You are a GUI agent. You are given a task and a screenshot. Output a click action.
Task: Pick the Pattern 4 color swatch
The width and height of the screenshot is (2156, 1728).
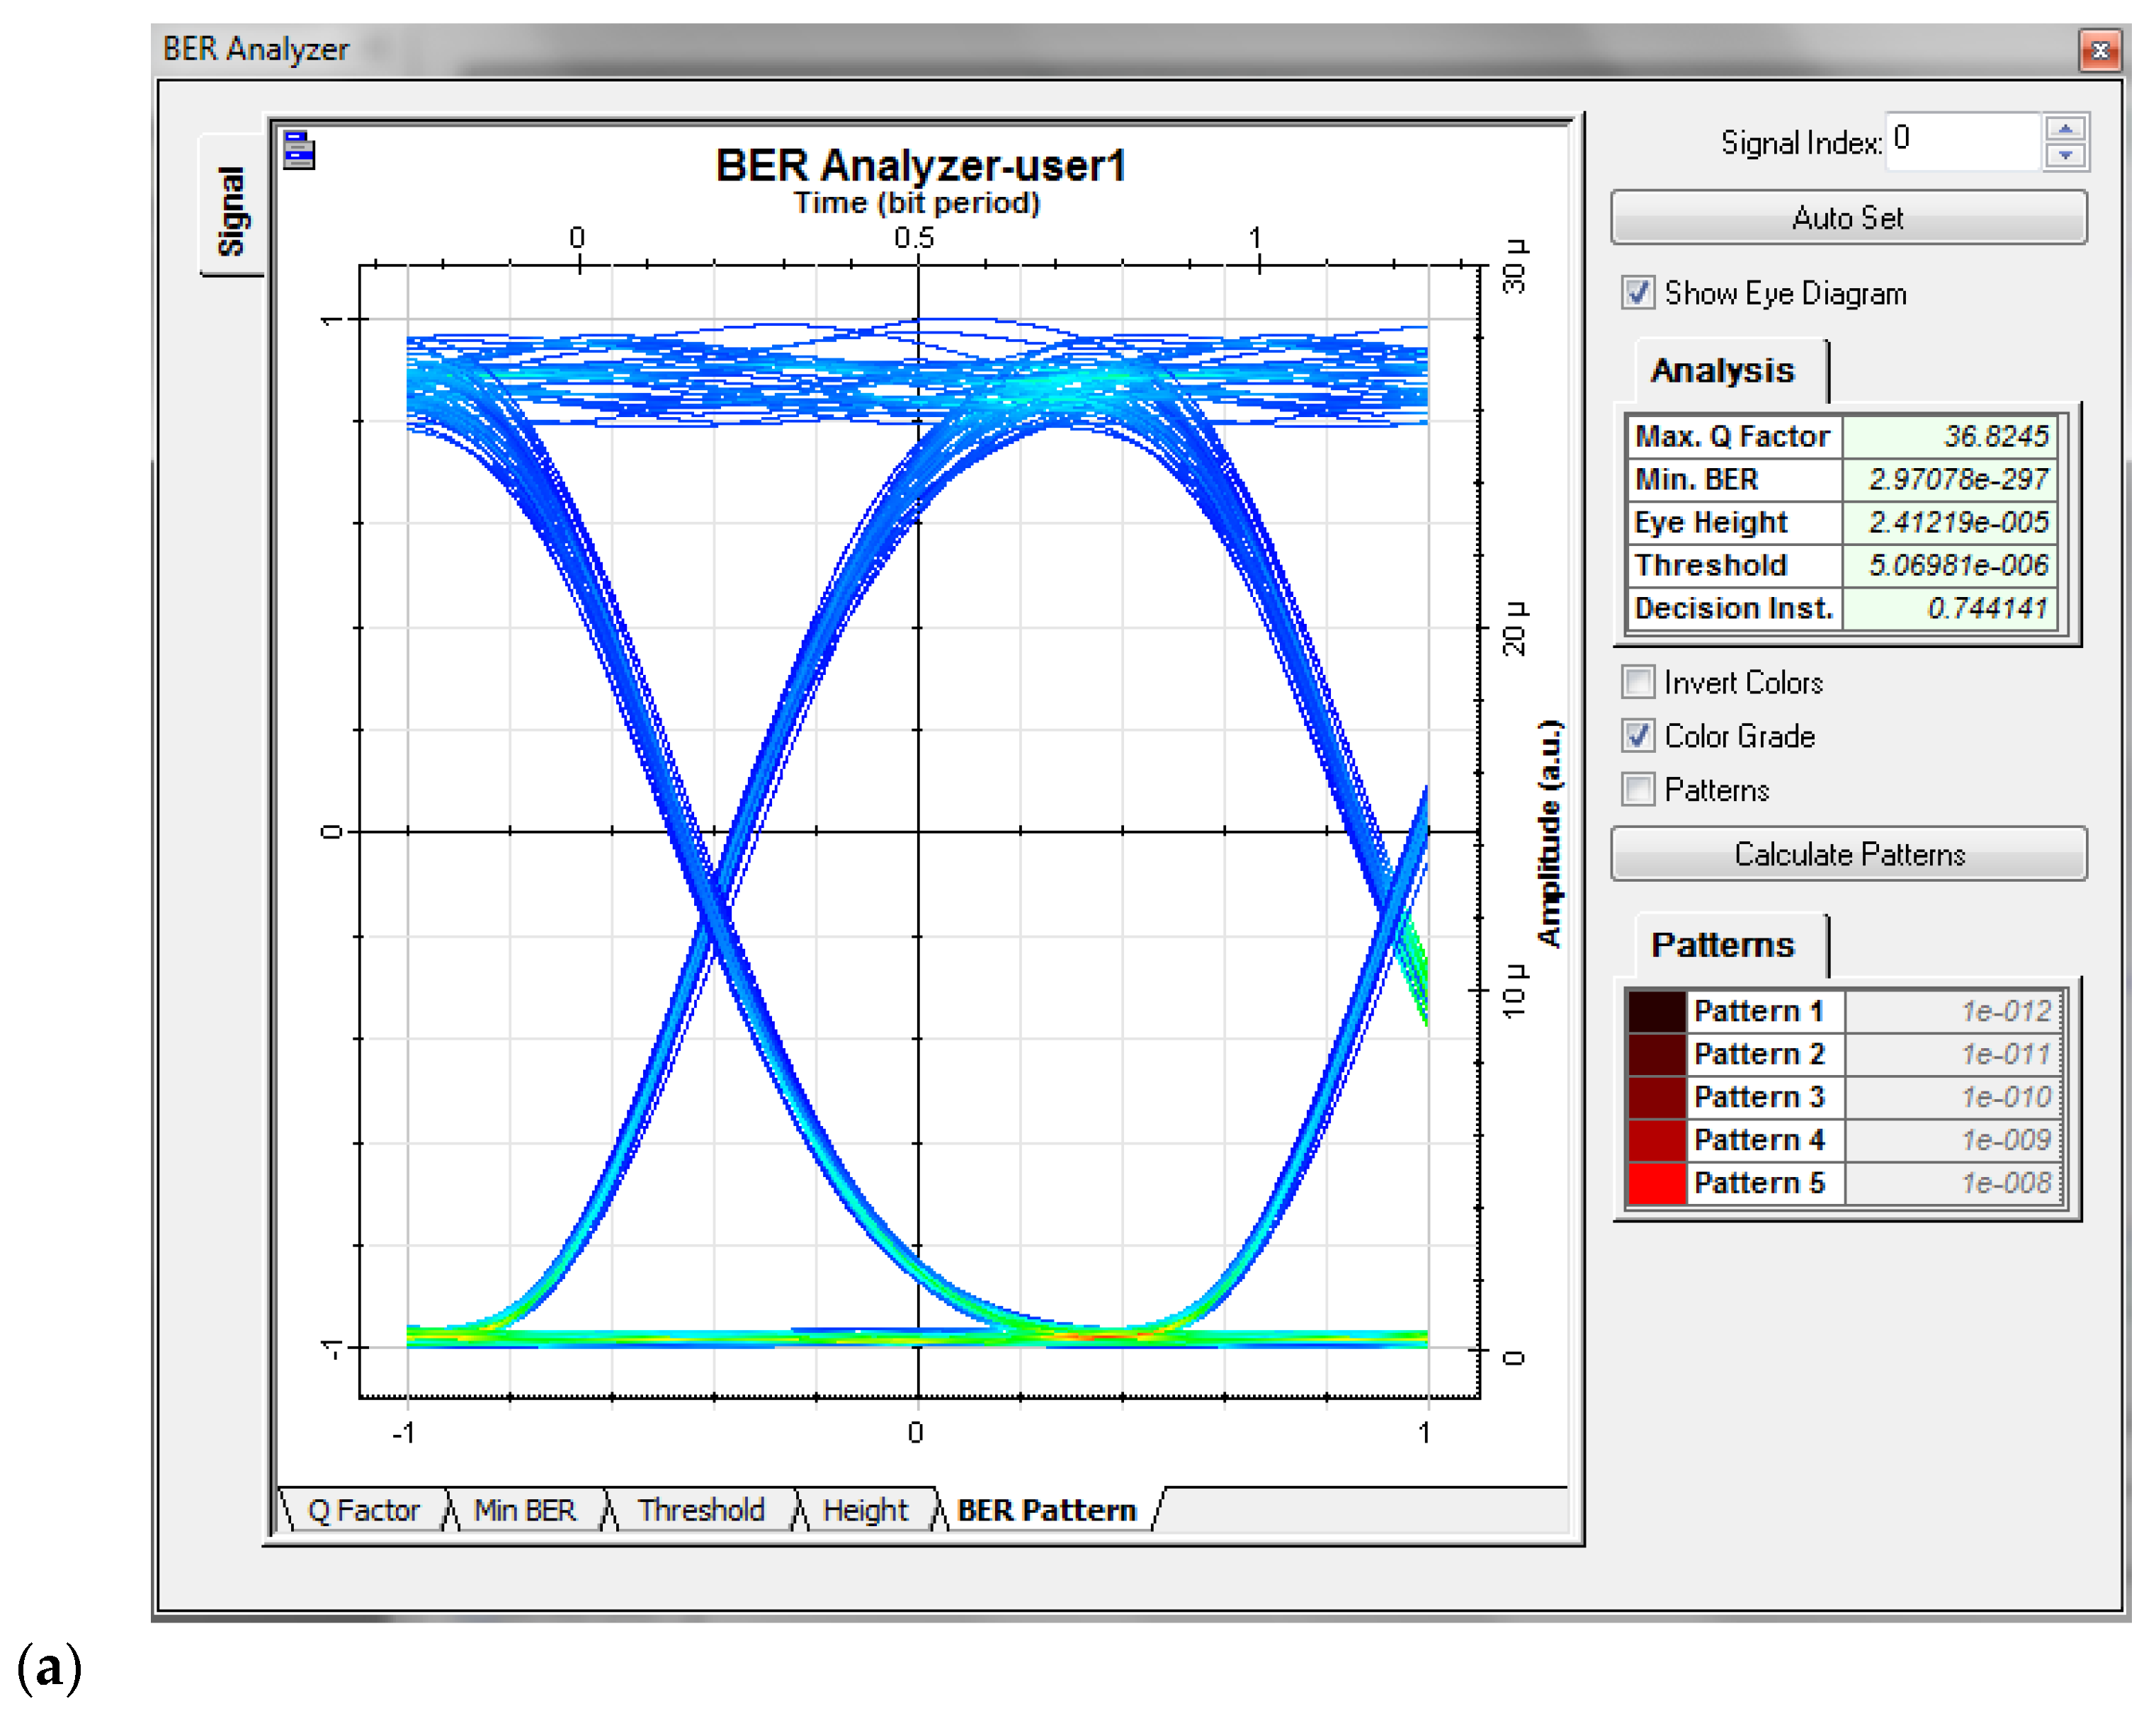[x=1657, y=1140]
